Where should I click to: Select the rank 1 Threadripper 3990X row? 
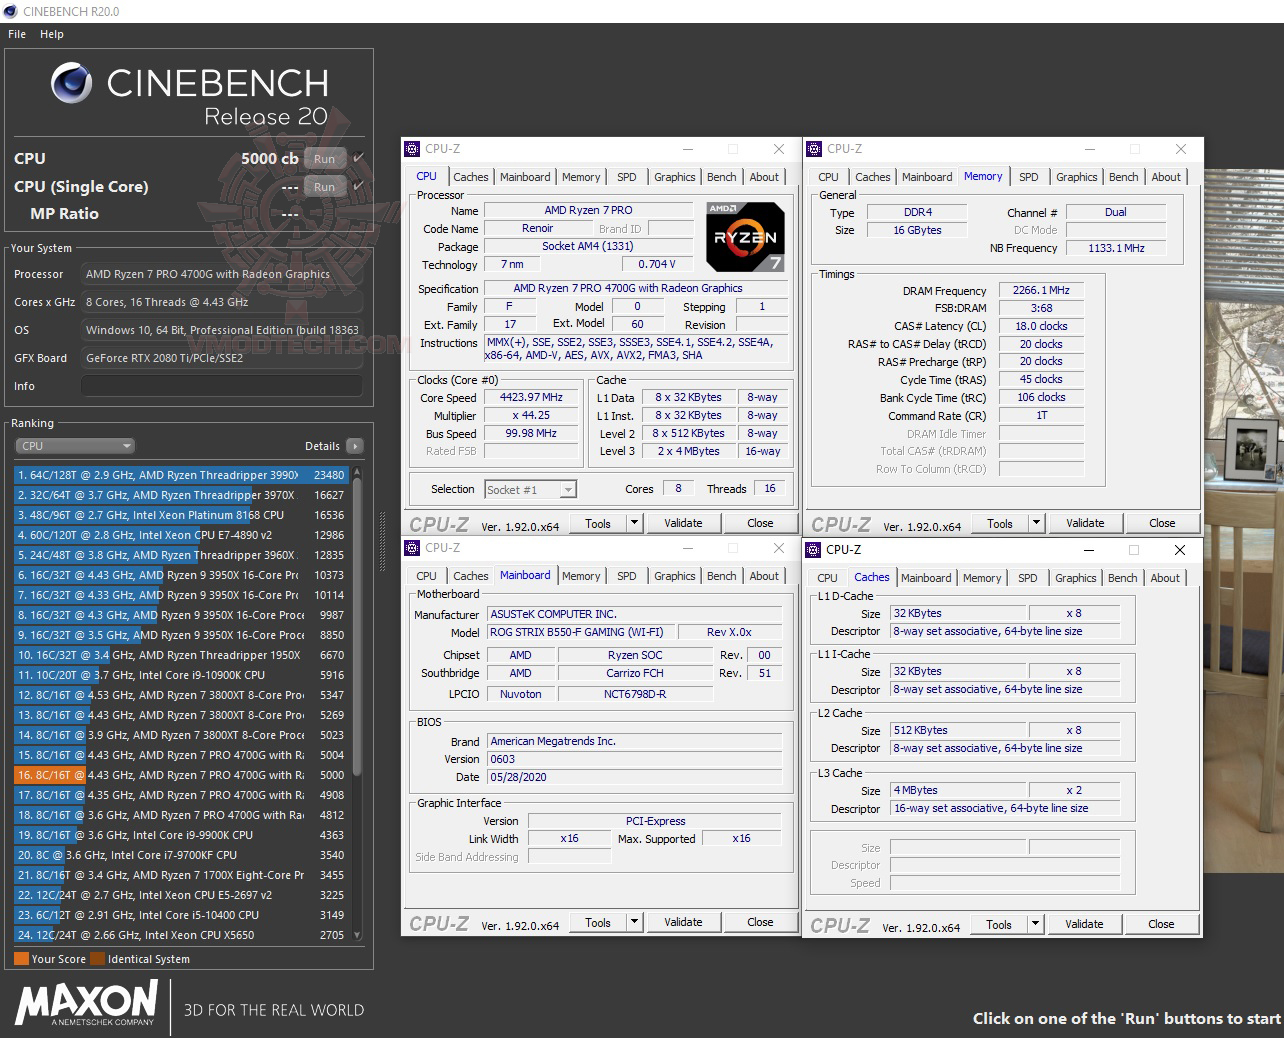(181, 475)
